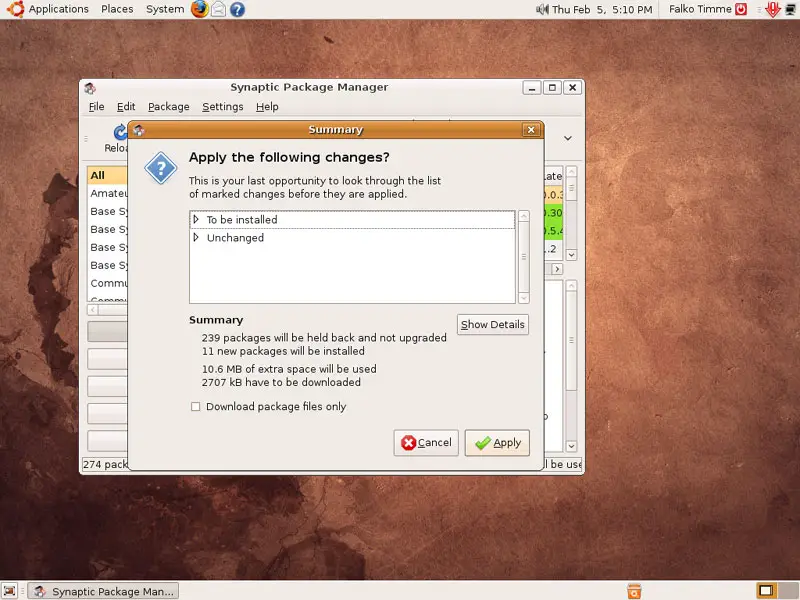The width and height of the screenshot is (800, 600).
Task: Click the clock showing Thu Feb 5, 5:10 PM
Action: [x=602, y=9]
